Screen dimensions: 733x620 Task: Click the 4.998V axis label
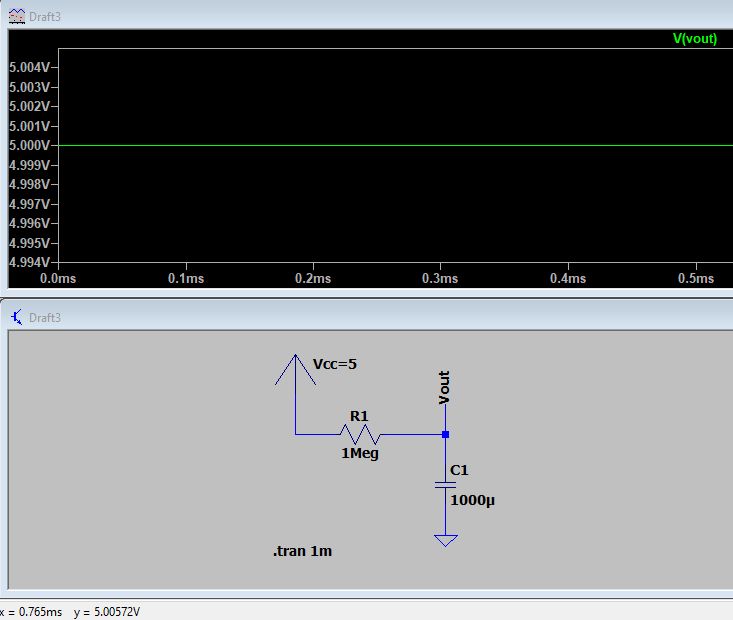29,184
